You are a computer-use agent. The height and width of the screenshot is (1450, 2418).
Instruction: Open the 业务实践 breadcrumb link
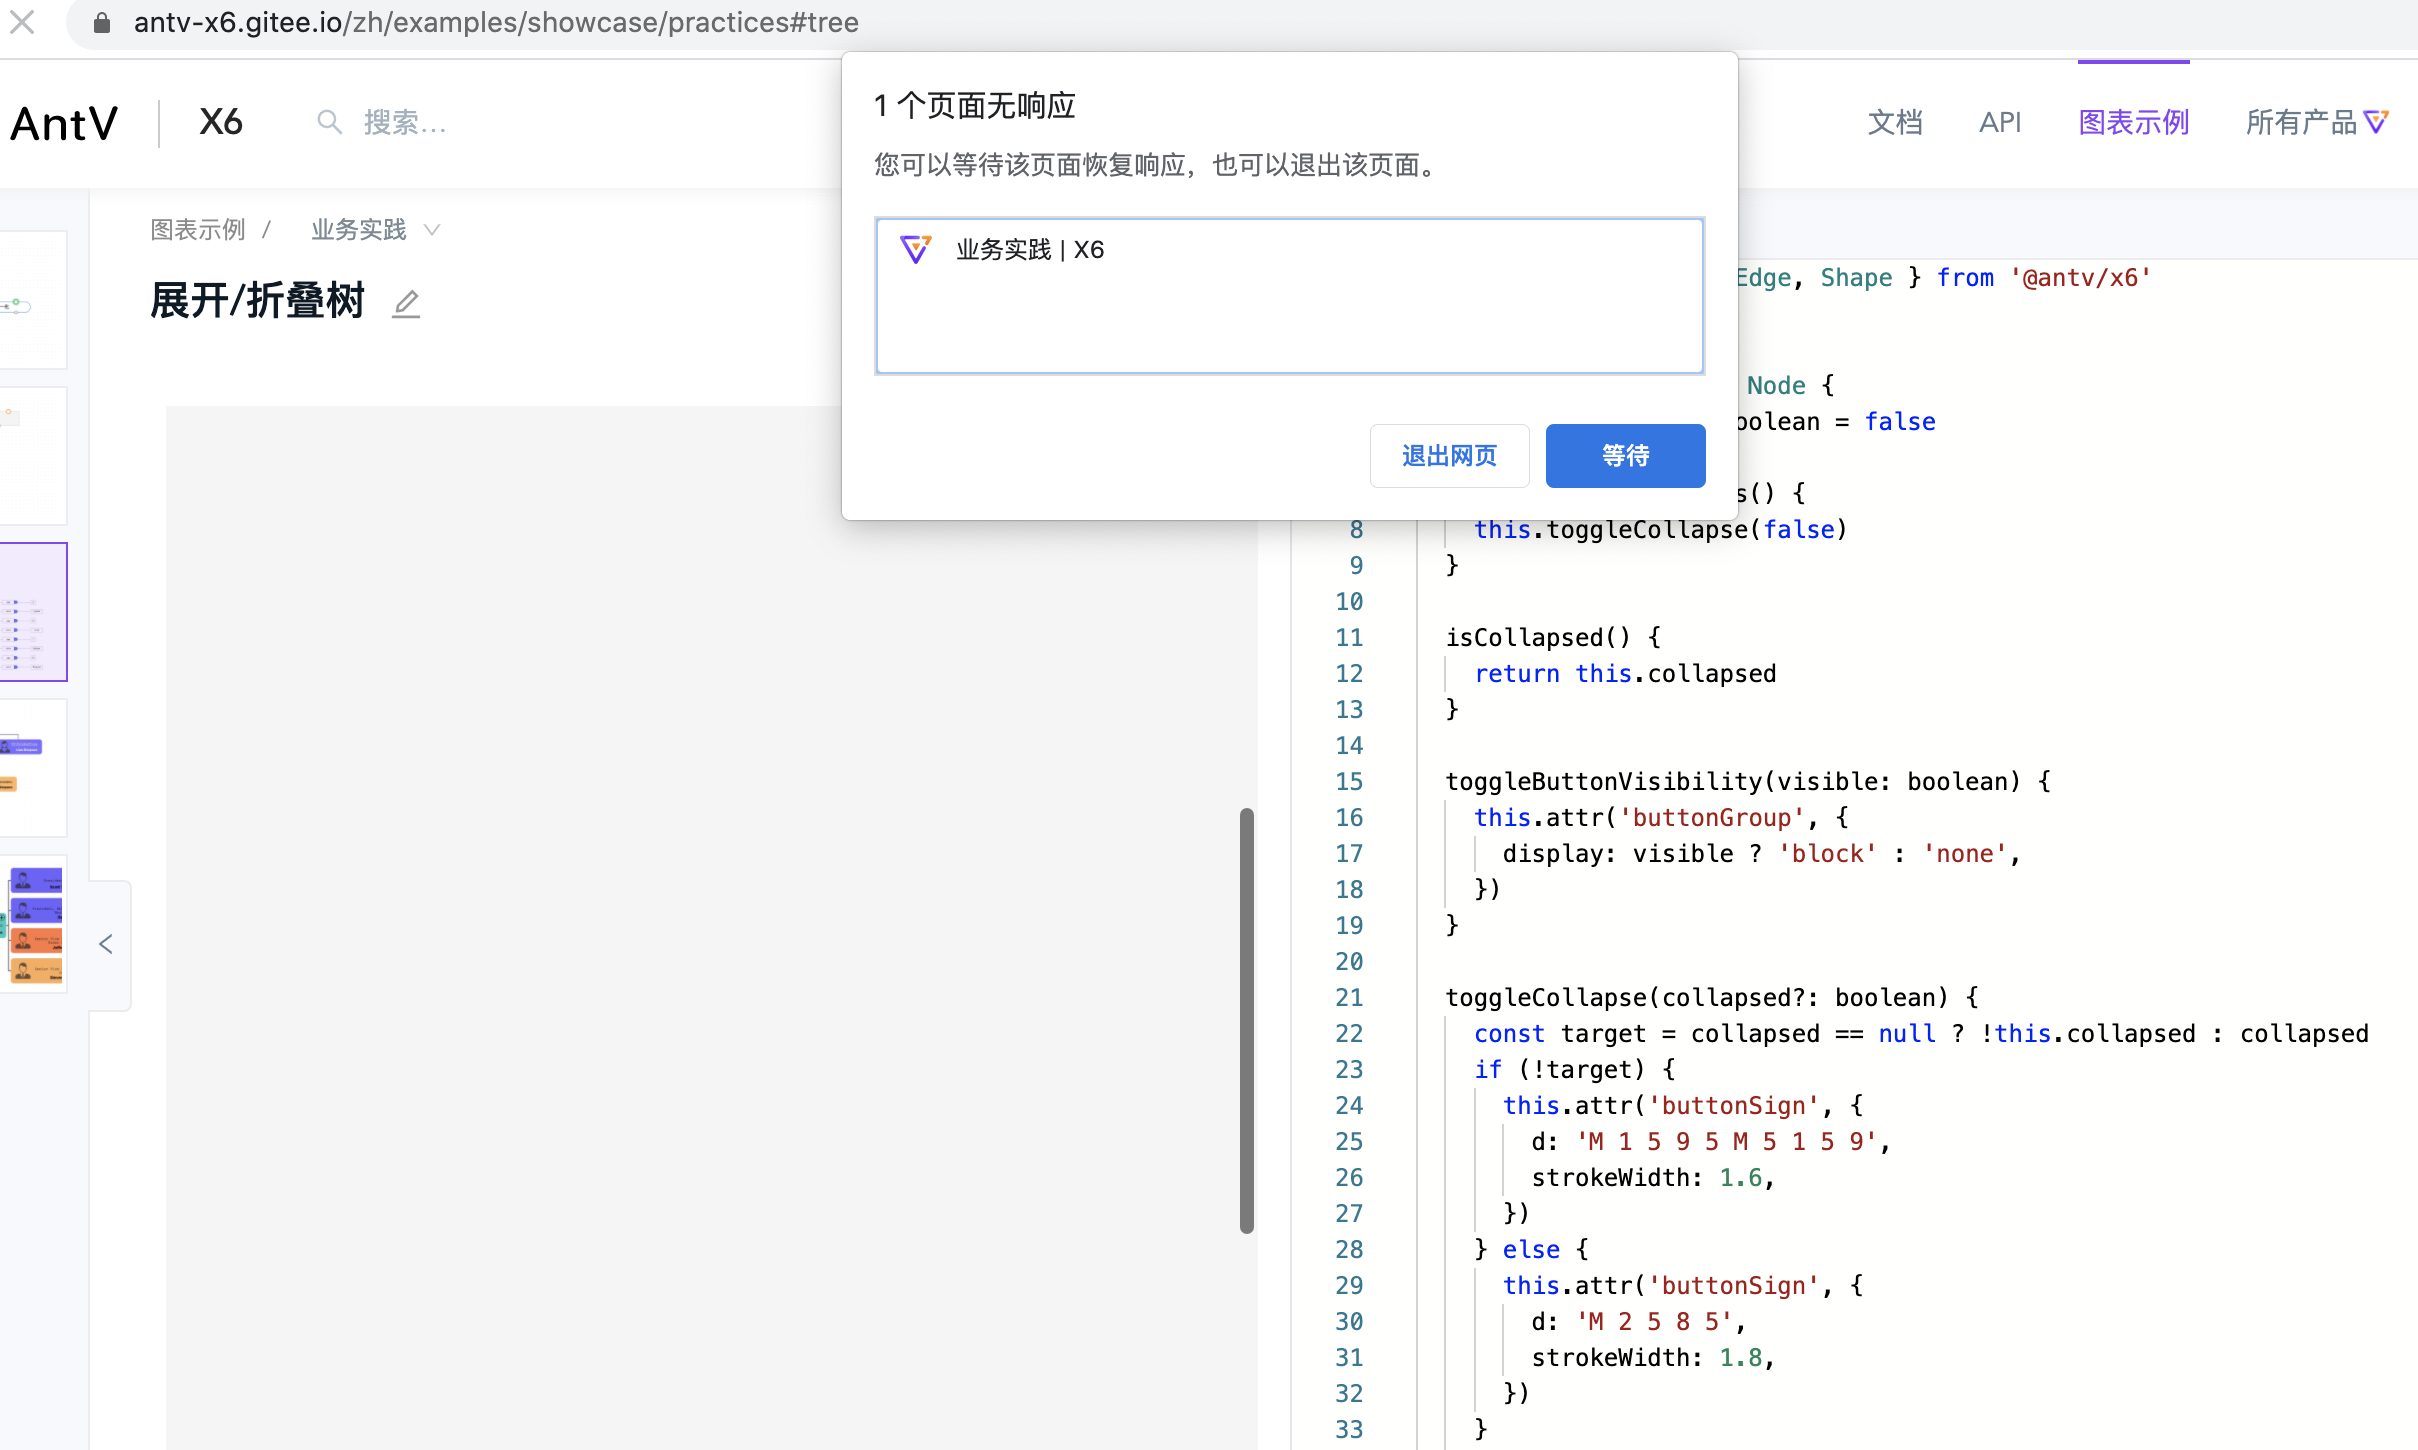coord(357,229)
